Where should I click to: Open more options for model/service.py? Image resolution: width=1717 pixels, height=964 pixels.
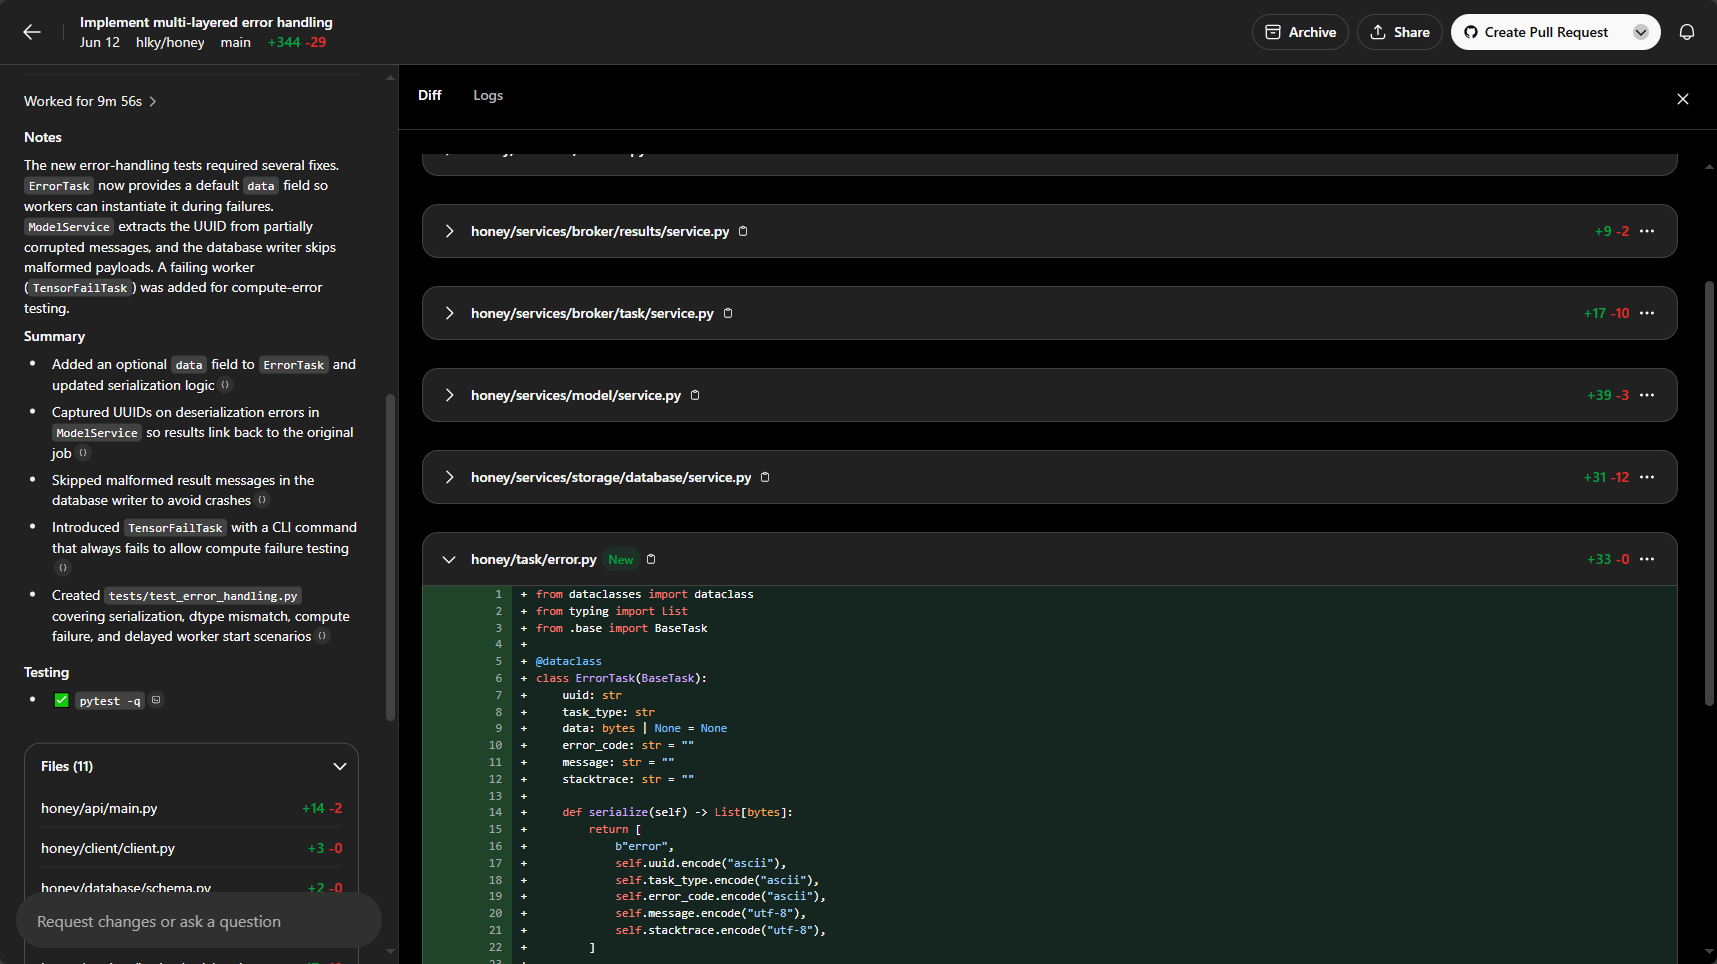click(x=1647, y=395)
